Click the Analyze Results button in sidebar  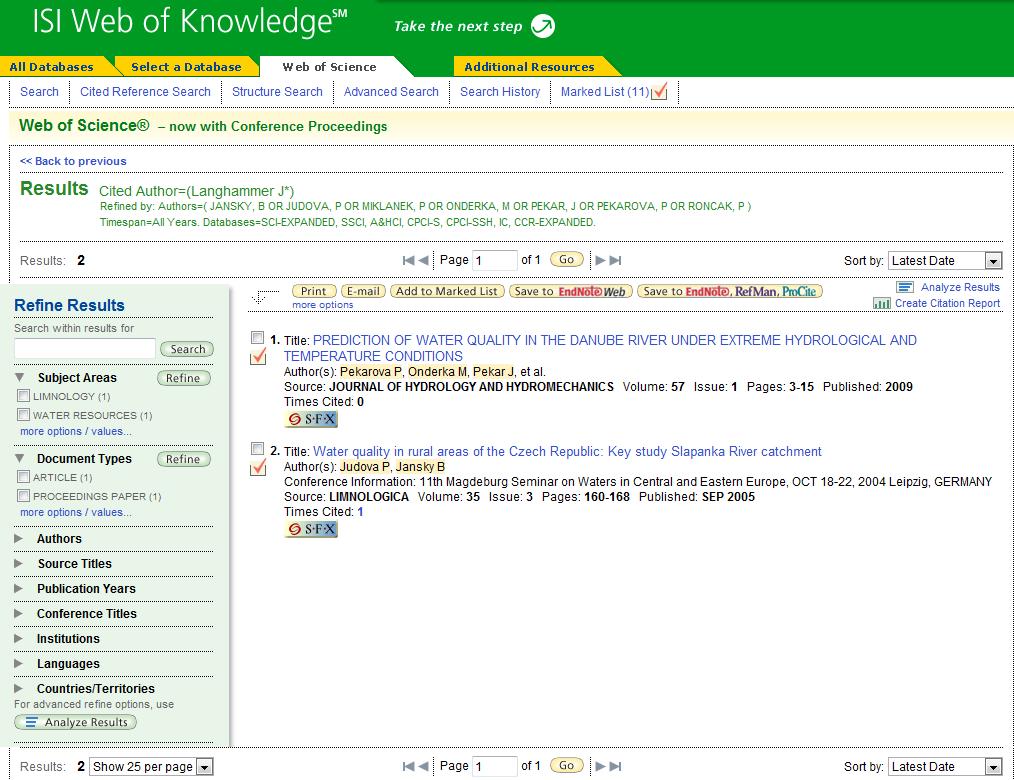(x=76, y=722)
